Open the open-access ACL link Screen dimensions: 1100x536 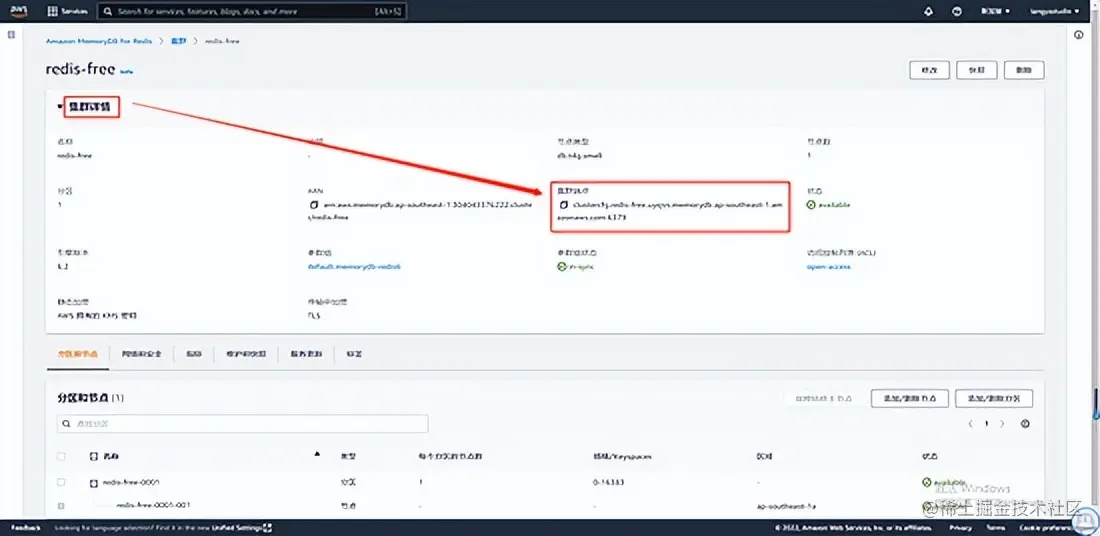click(829, 267)
